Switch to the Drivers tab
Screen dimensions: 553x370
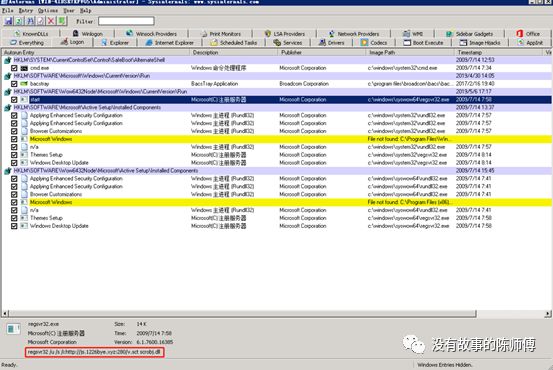pyautogui.click(x=331, y=43)
